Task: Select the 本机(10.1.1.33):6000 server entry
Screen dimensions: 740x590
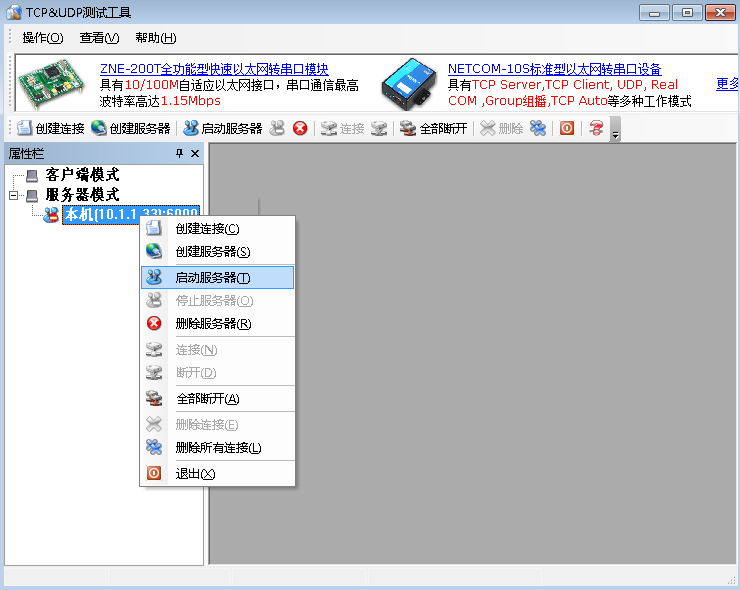Action: pos(131,215)
